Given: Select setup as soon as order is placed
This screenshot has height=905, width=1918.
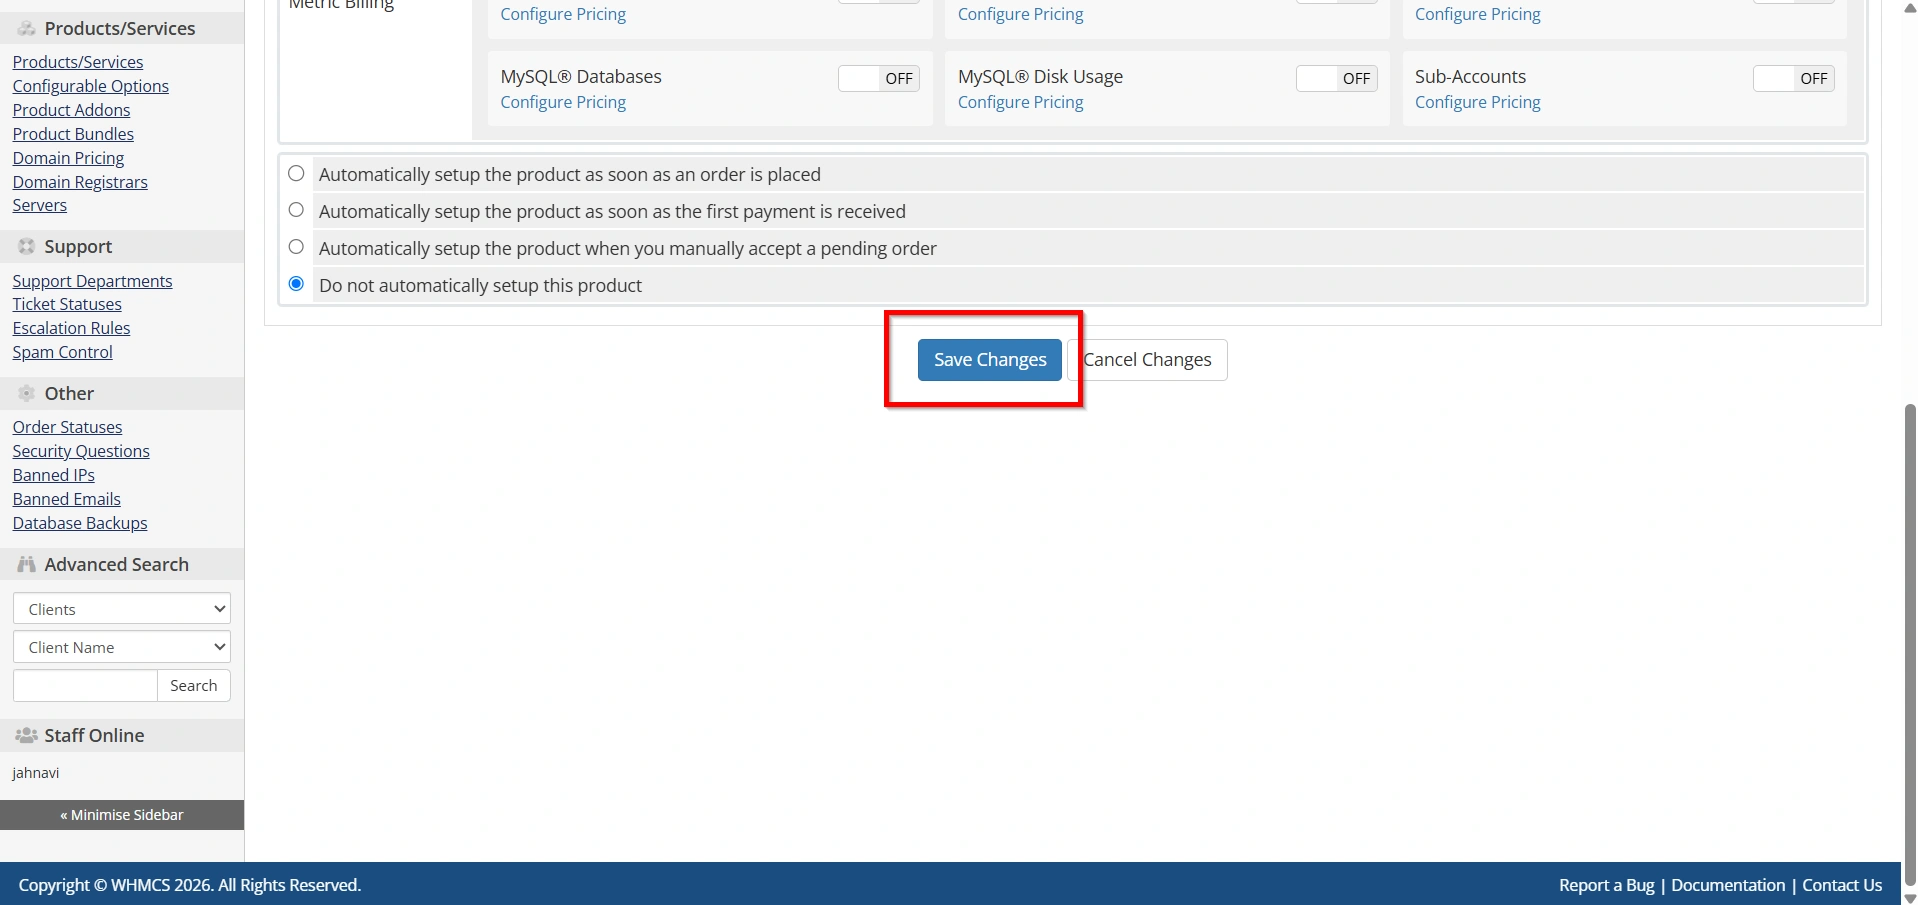Looking at the screenshot, I should [296, 173].
